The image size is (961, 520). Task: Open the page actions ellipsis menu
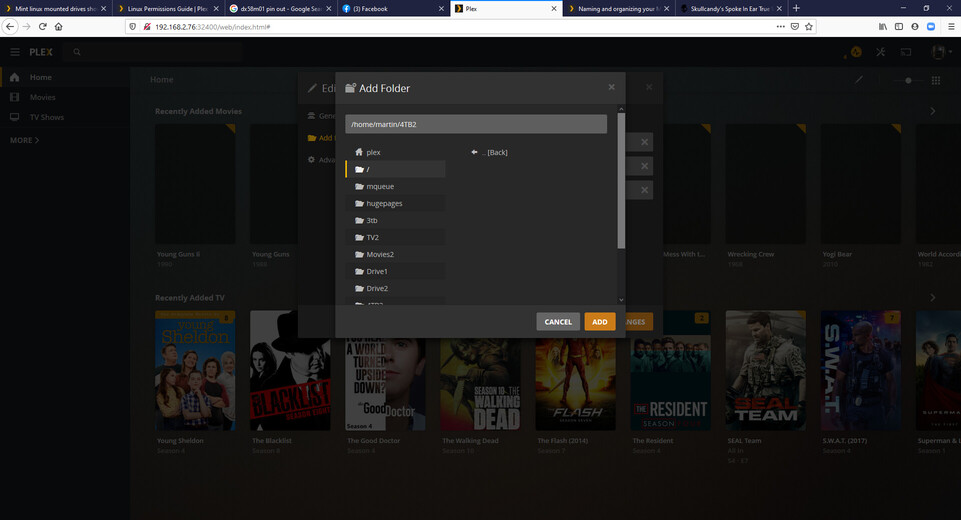tap(780, 26)
